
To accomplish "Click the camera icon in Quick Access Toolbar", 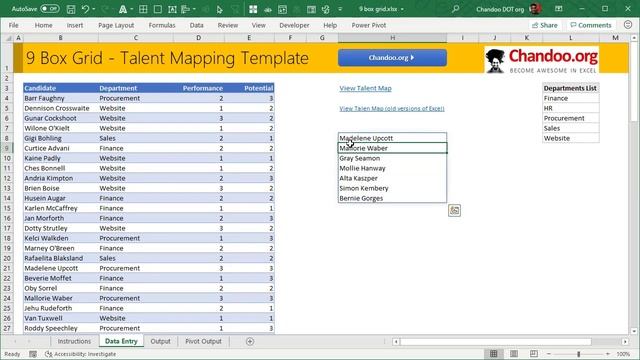I will (x=268, y=9).
